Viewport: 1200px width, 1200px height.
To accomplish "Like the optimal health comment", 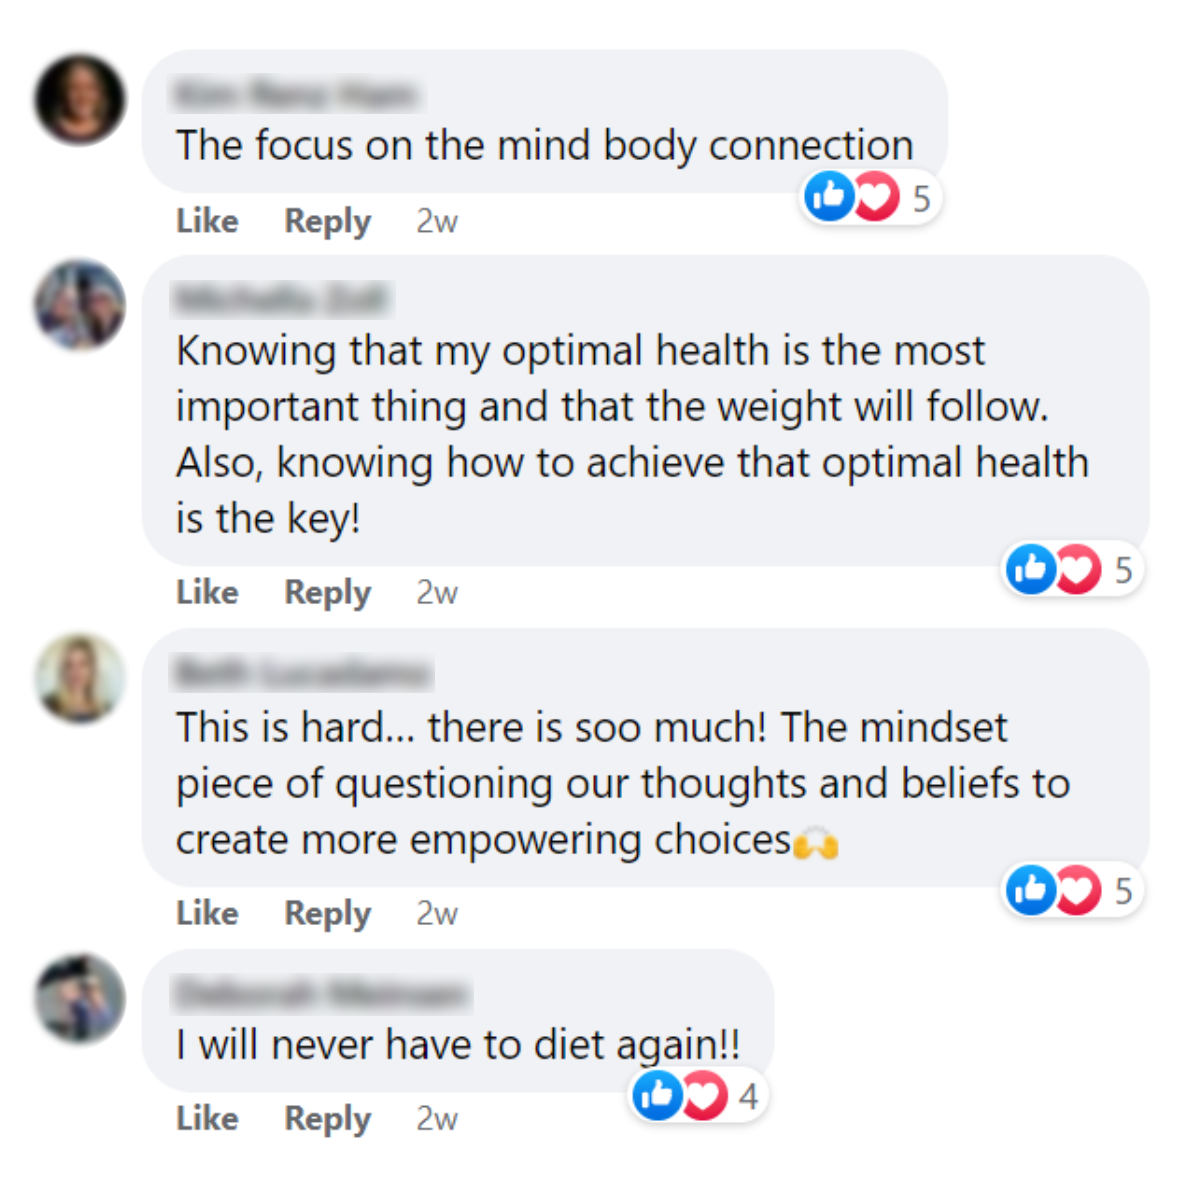I will (x=207, y=592).
